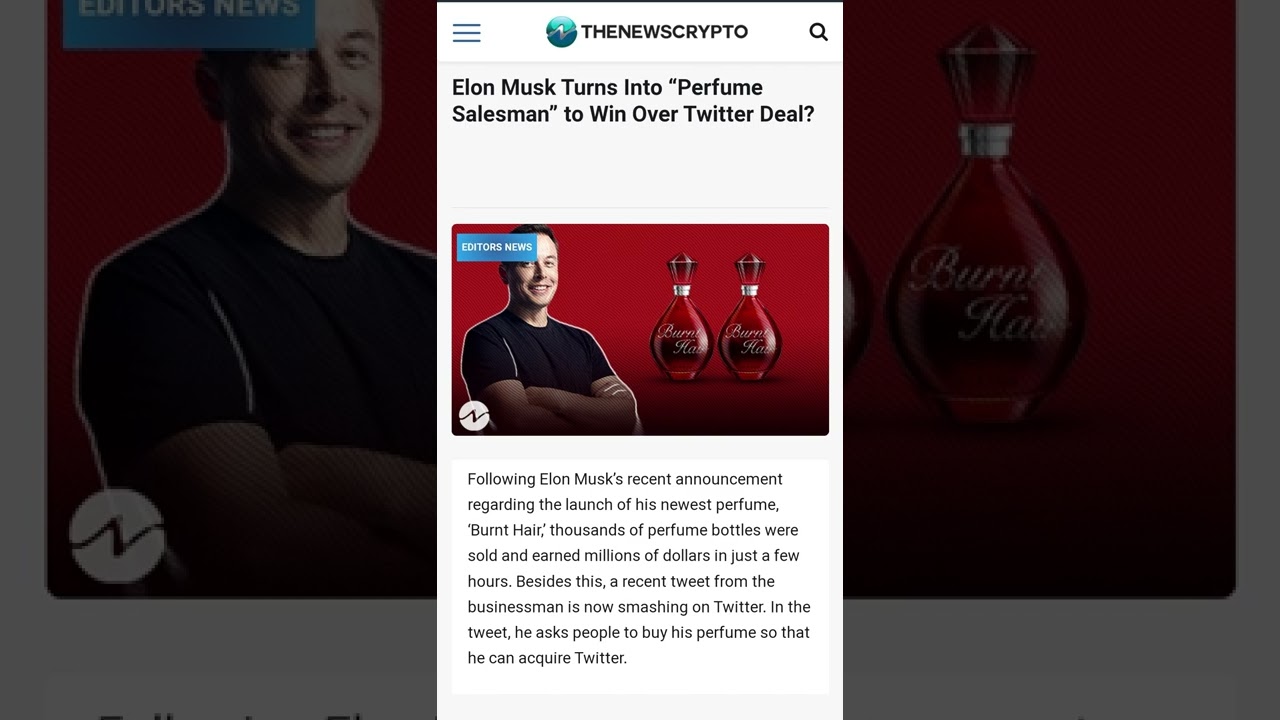Click the TheNewsCrypto round logo emblem
Viewport: 1280px width, 720px height.
(561, 32)
